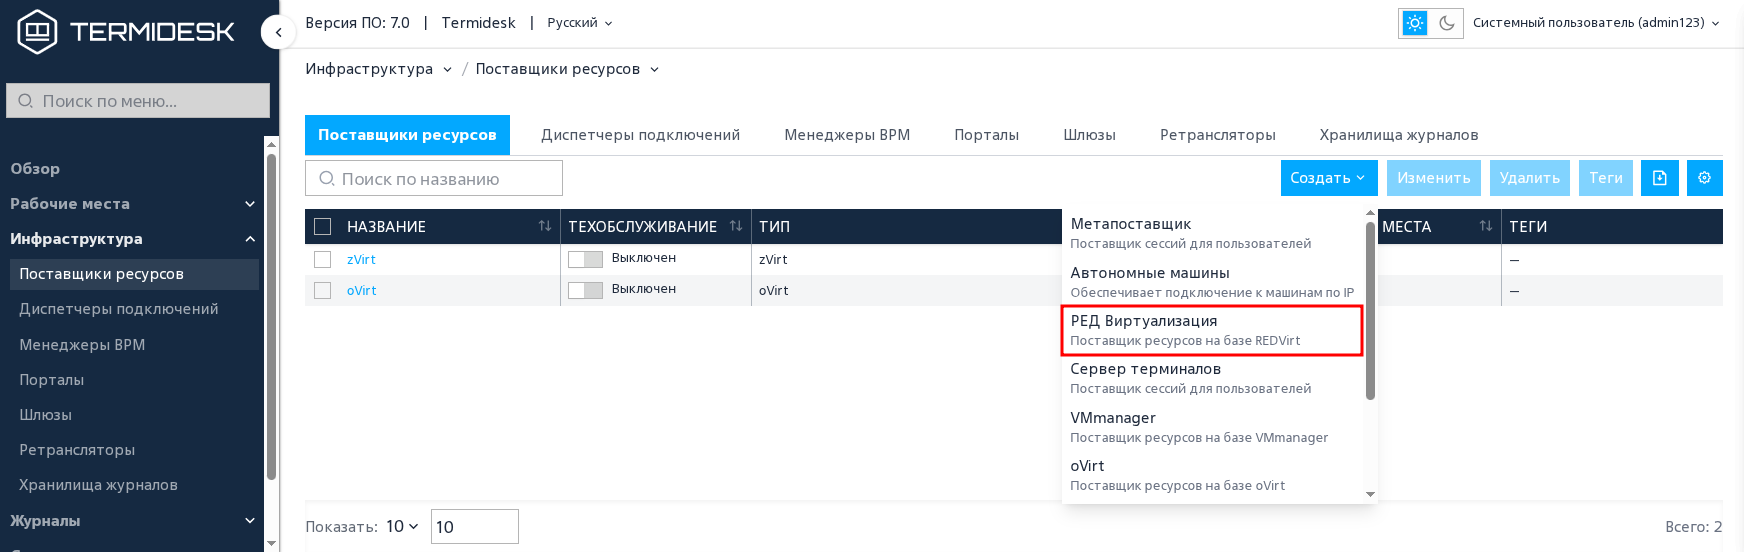The image size is (1744, 552).
Task: Toggle maintenance switch for zVirt
Action: (x=585, y=259)
